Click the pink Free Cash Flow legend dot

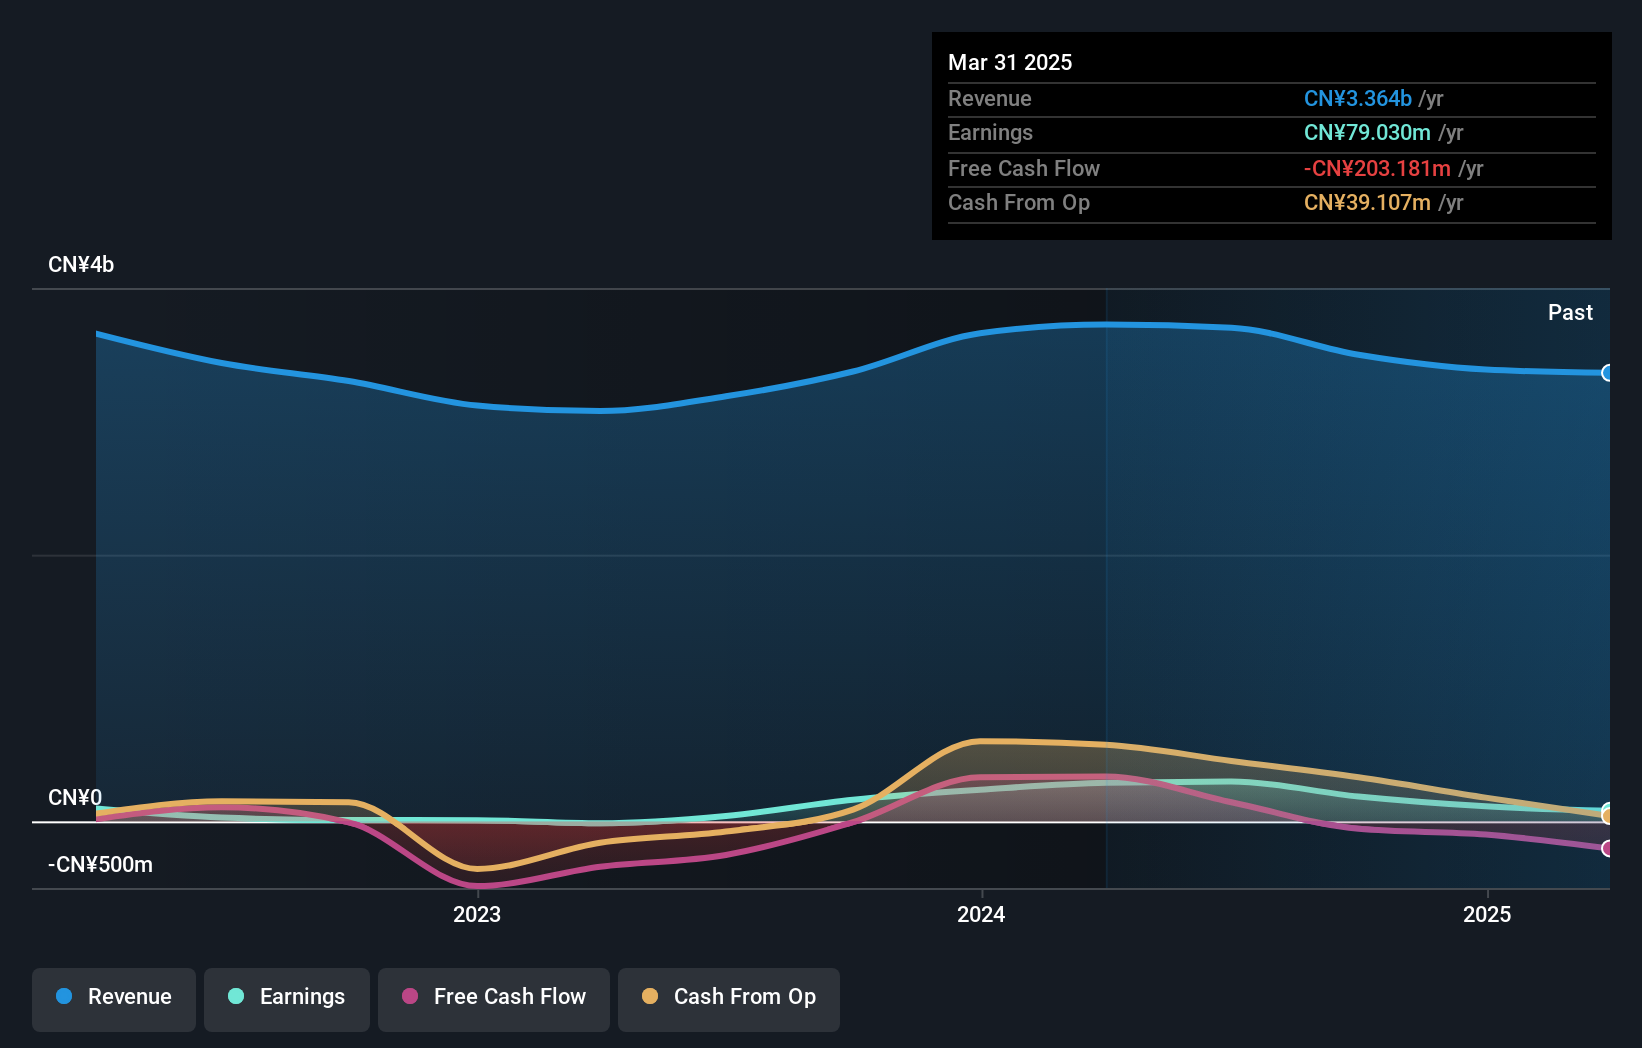pos(410,996)
